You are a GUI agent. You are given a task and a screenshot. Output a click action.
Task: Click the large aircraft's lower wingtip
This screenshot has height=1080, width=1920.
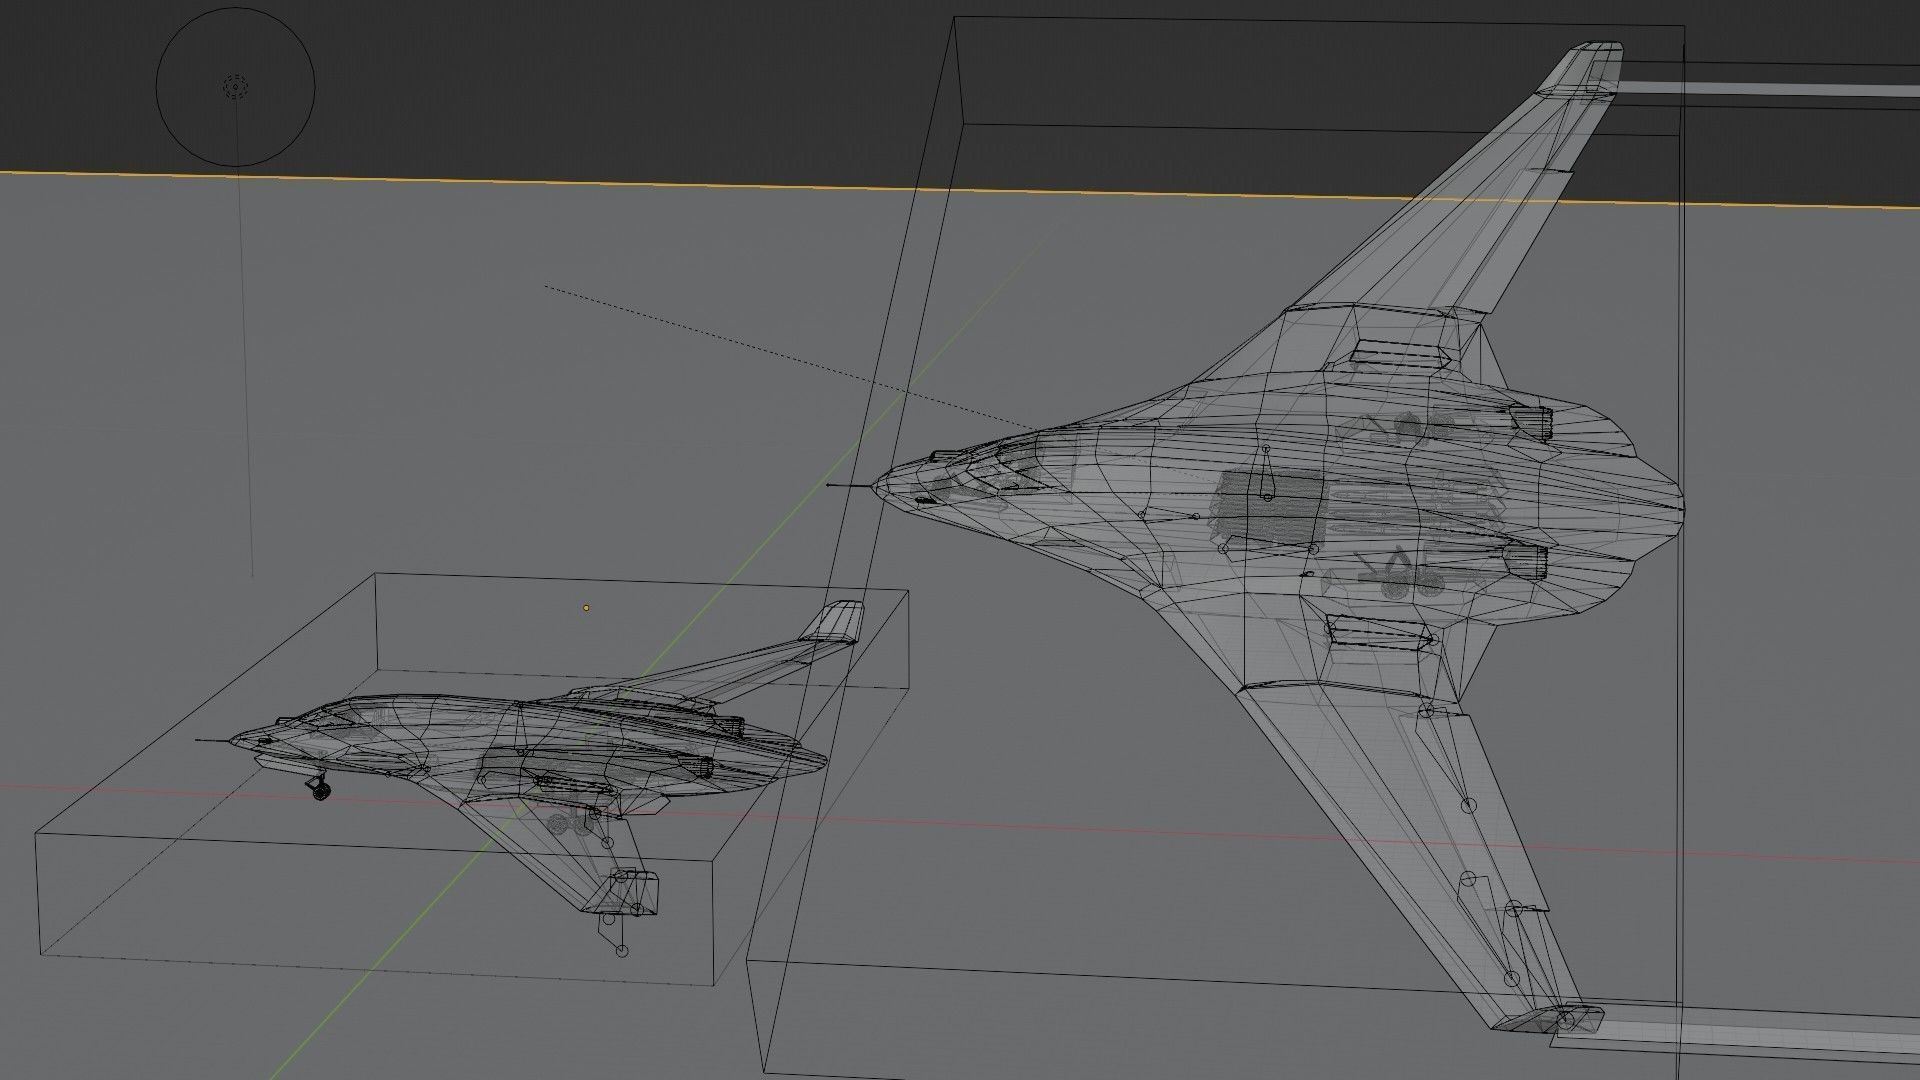coord(1550,1018)
